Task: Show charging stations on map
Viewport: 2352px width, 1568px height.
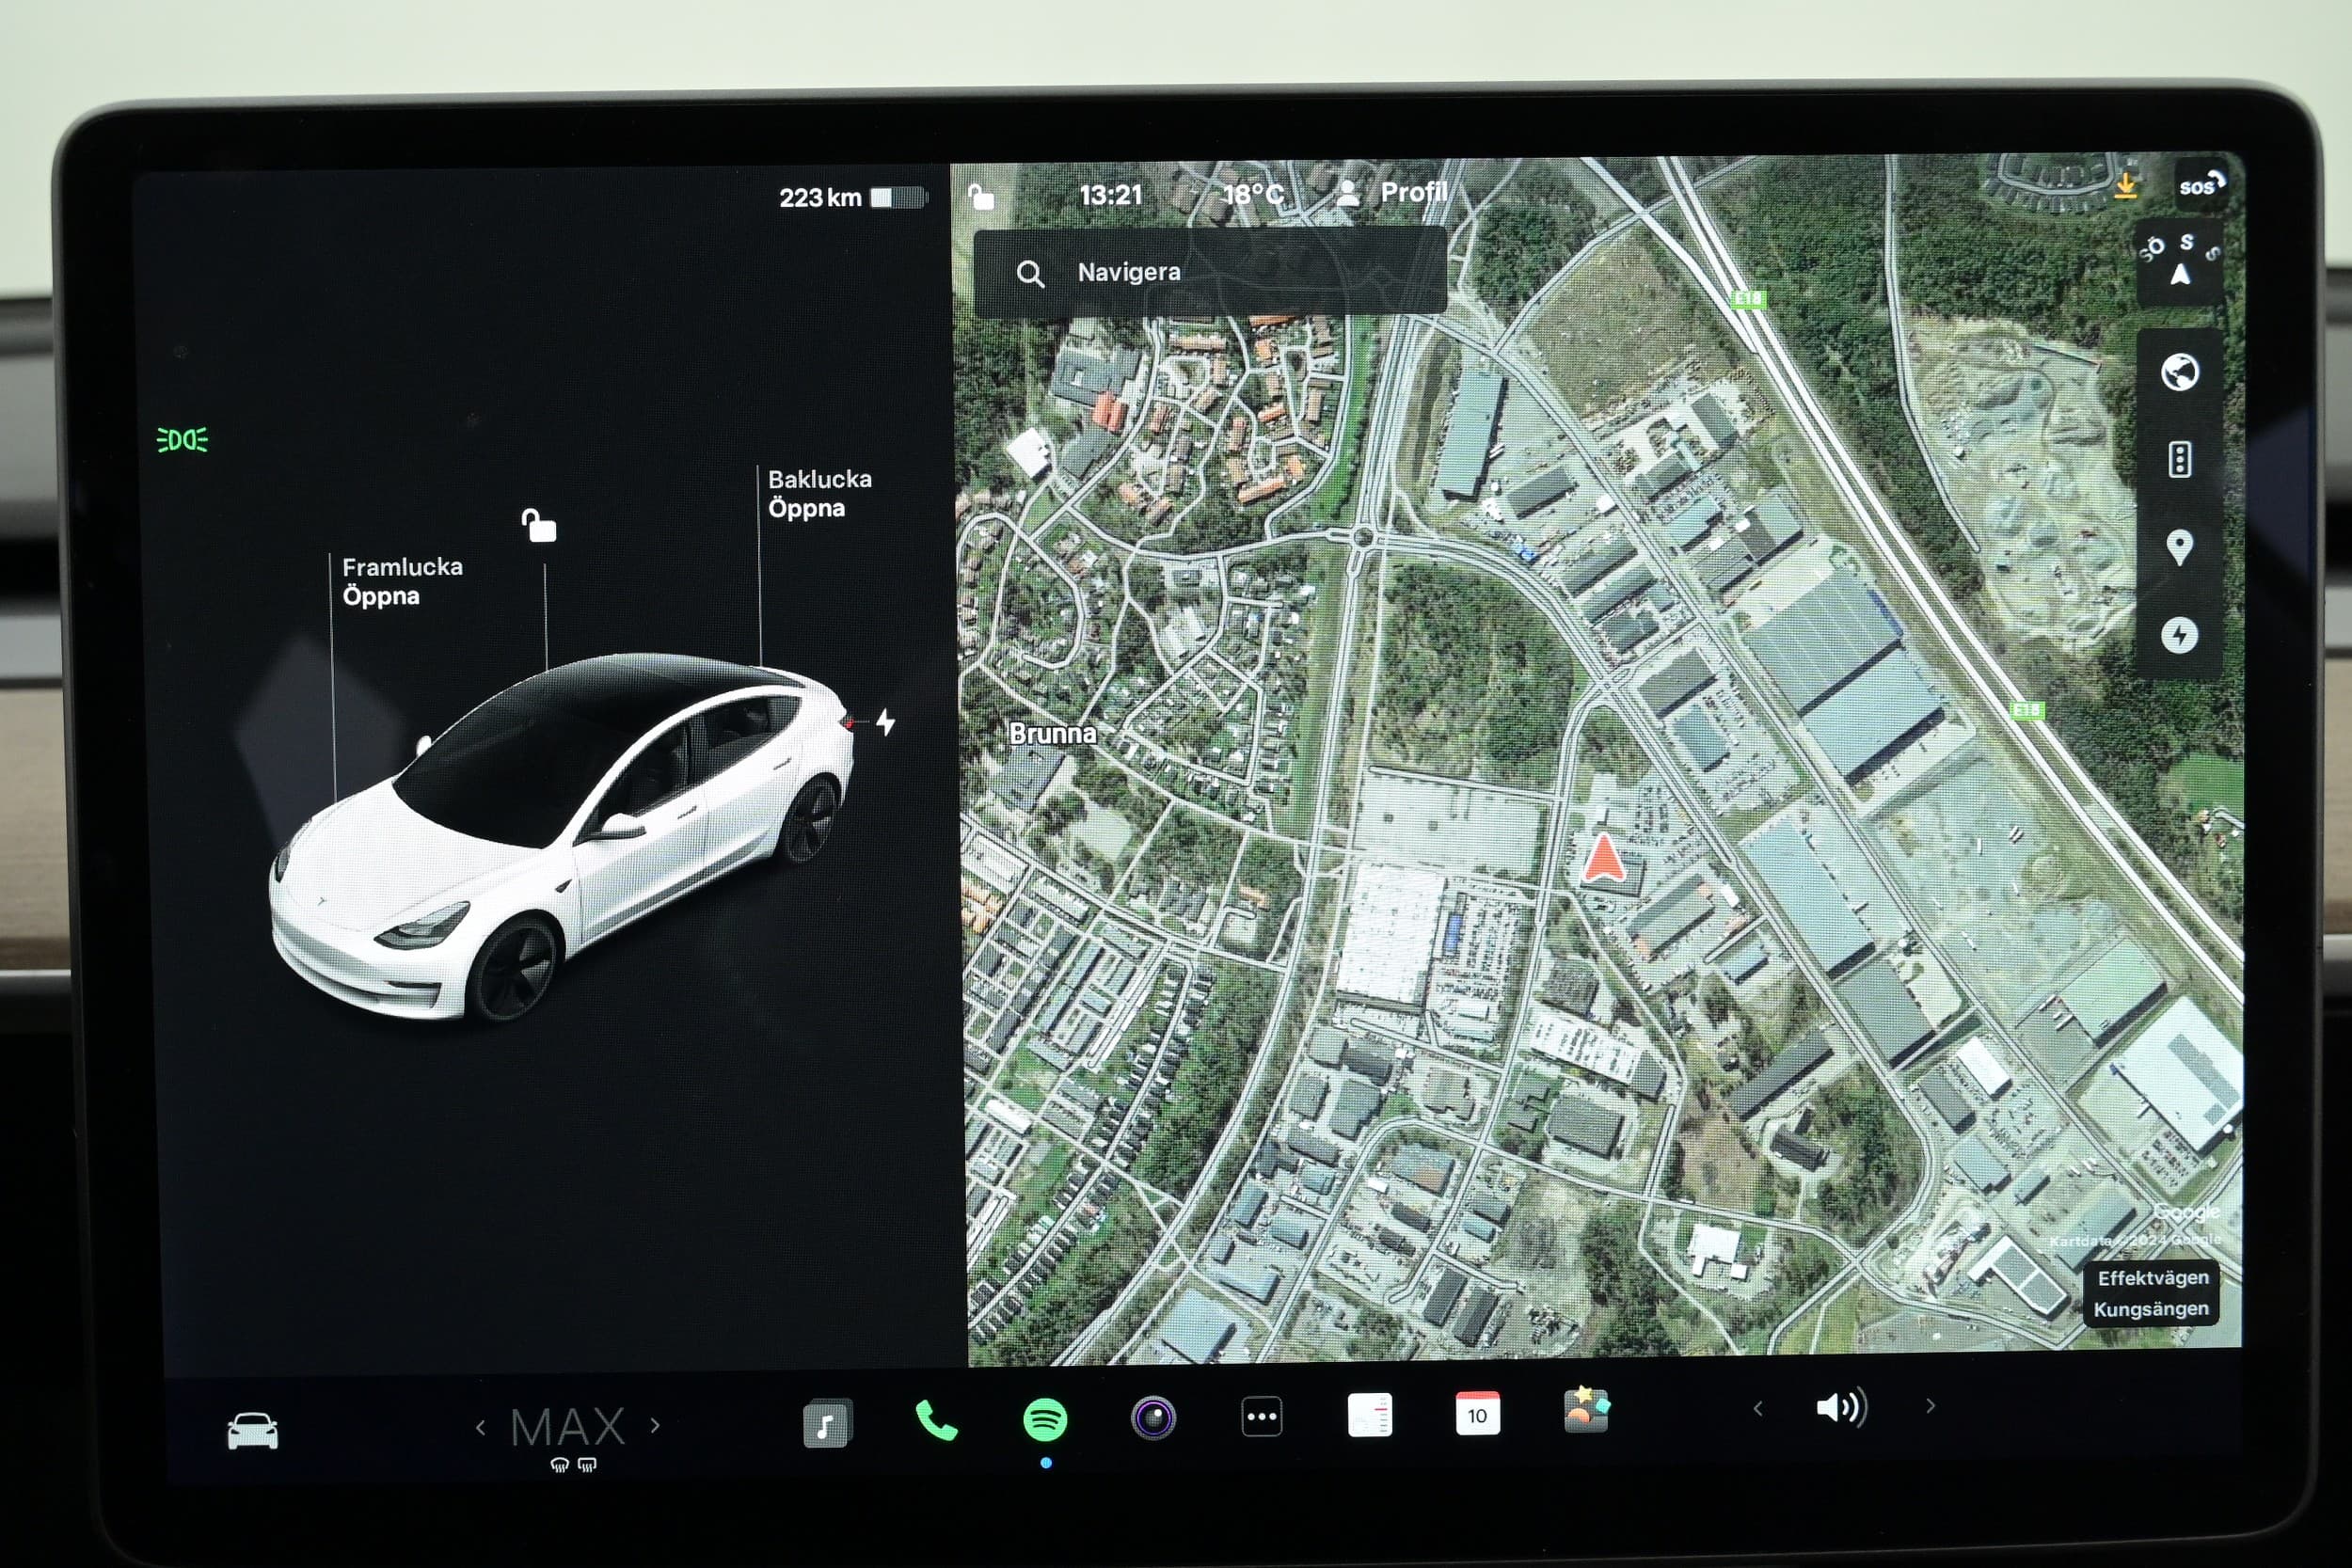Action: [2179, 635]
